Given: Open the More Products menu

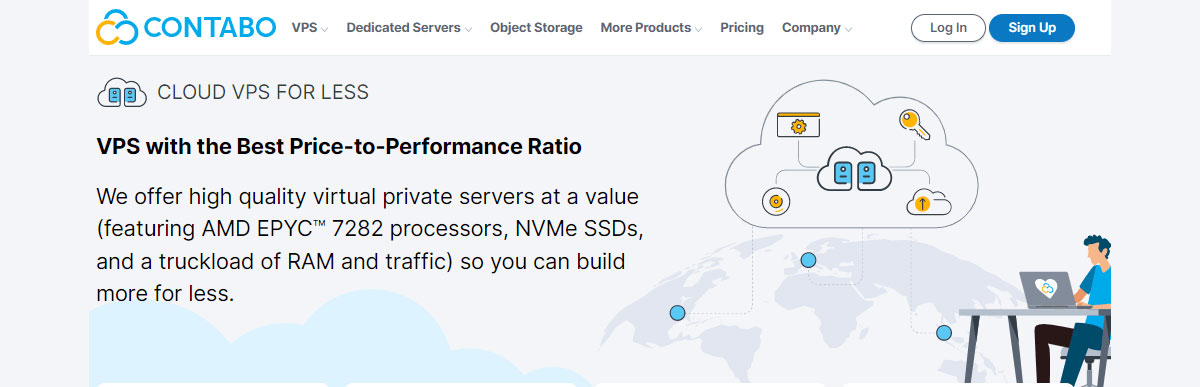Looking at the screenshot, I should [645, 28].
